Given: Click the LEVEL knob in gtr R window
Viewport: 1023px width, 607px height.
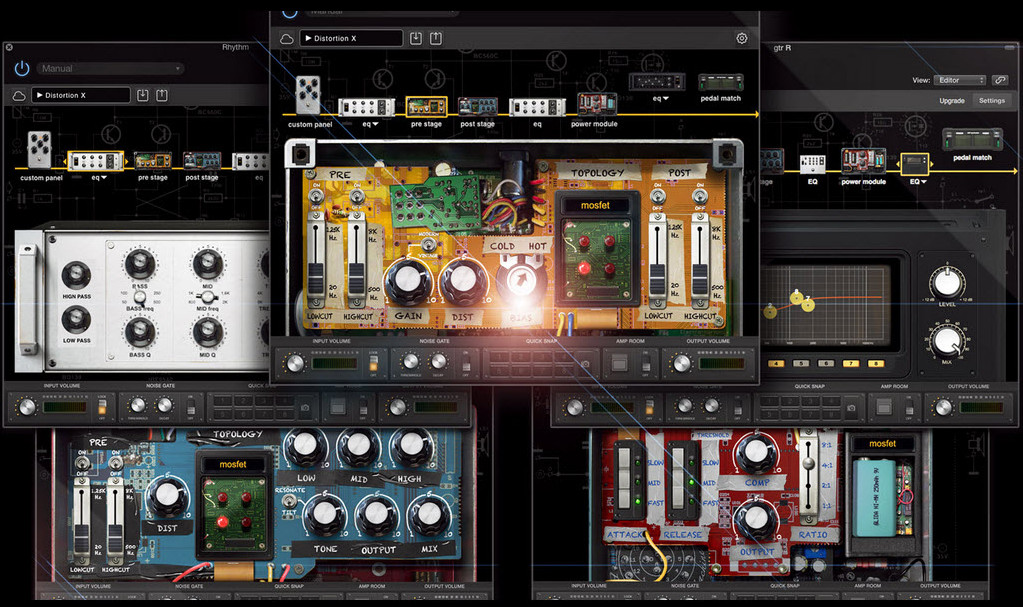Looking at the screenshot, I should click(947, 282).
